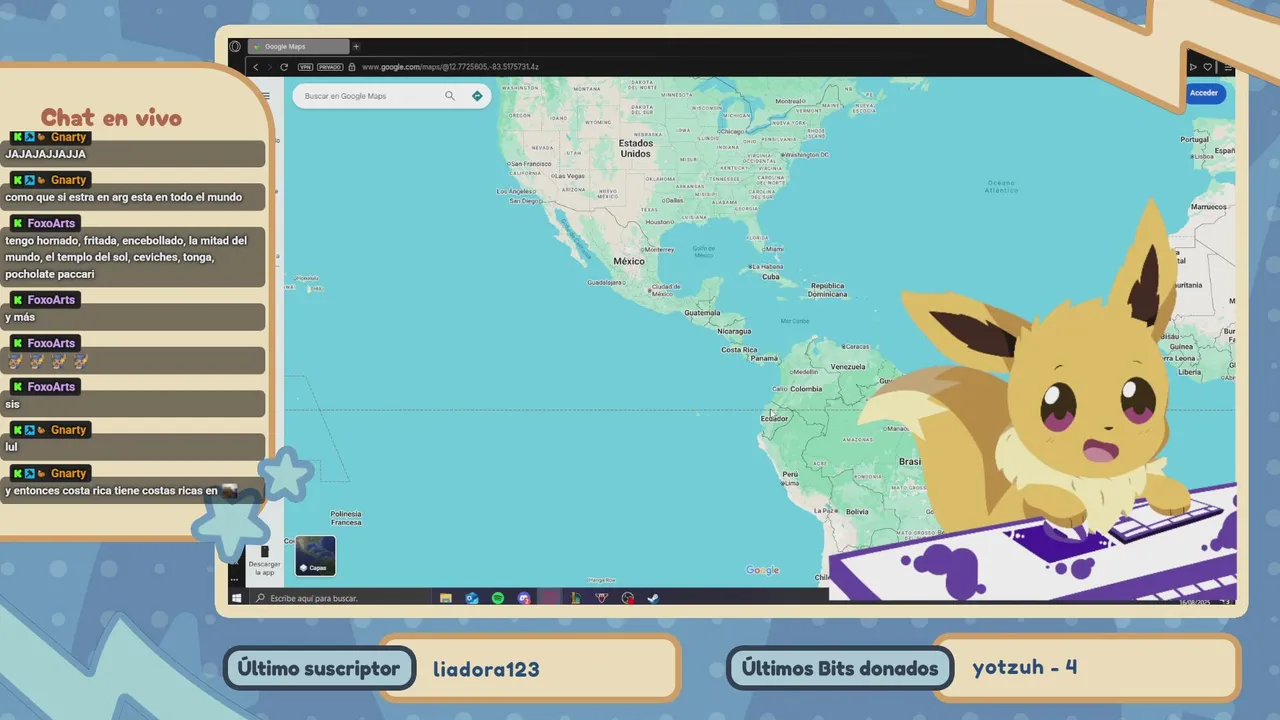
Task: Click the 'lul' chat message
Action: point(11,447)
